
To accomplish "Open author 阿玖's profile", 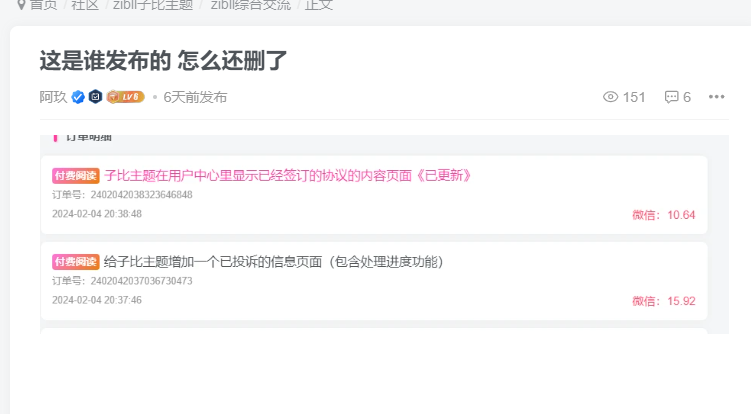I will pos(53,97).
